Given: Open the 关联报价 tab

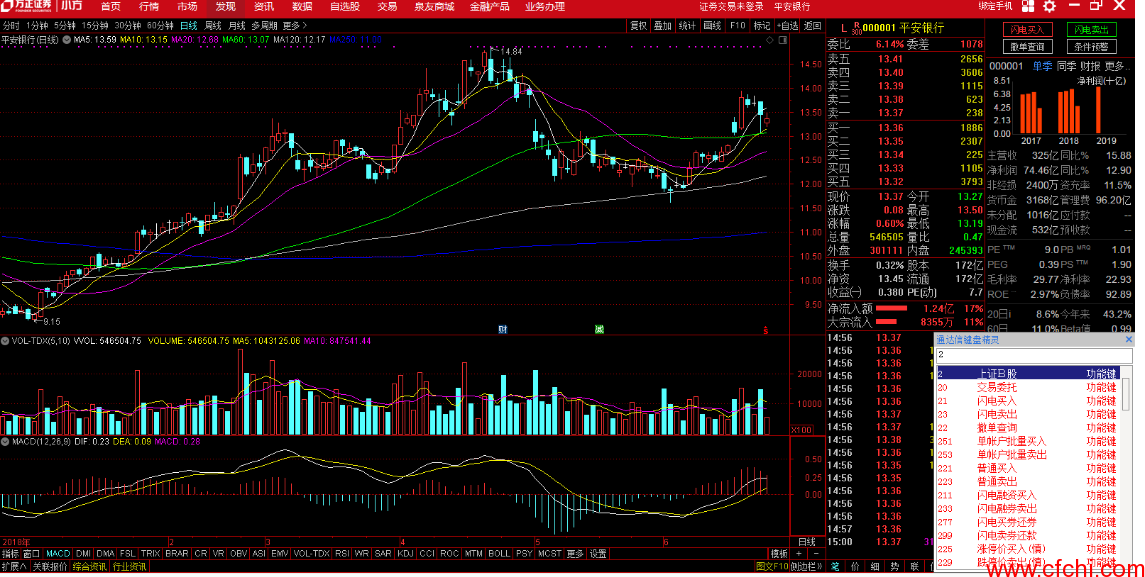Looking at the screenshot, I should point(50,567).
